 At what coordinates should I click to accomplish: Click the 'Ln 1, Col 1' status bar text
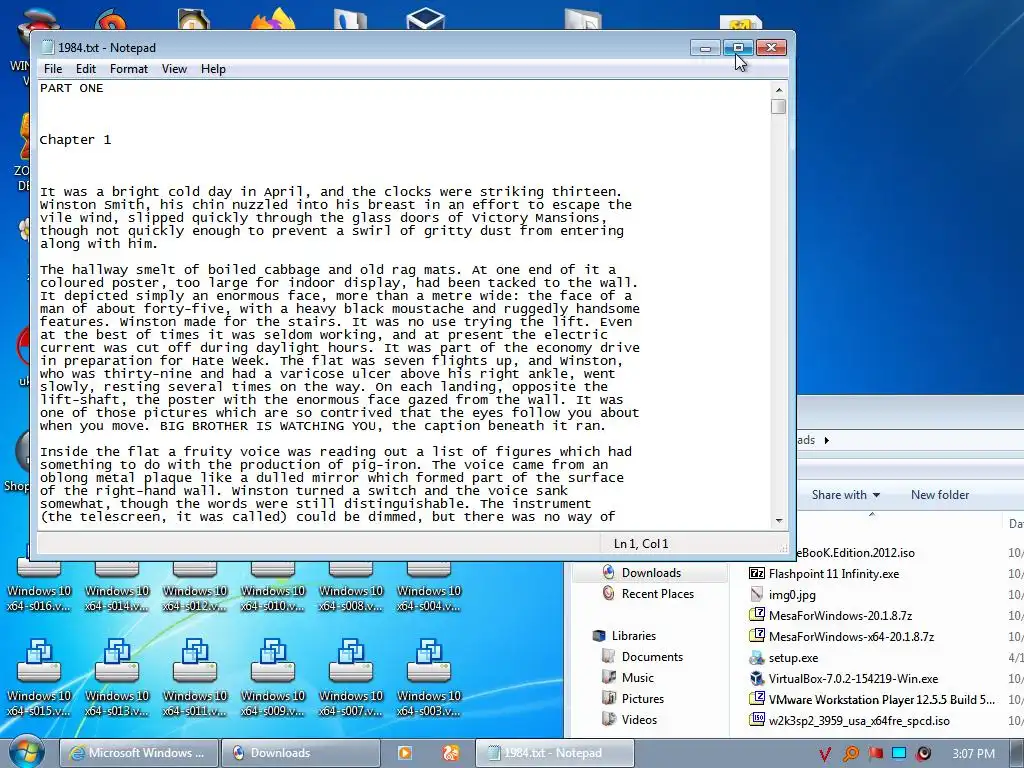641,543
